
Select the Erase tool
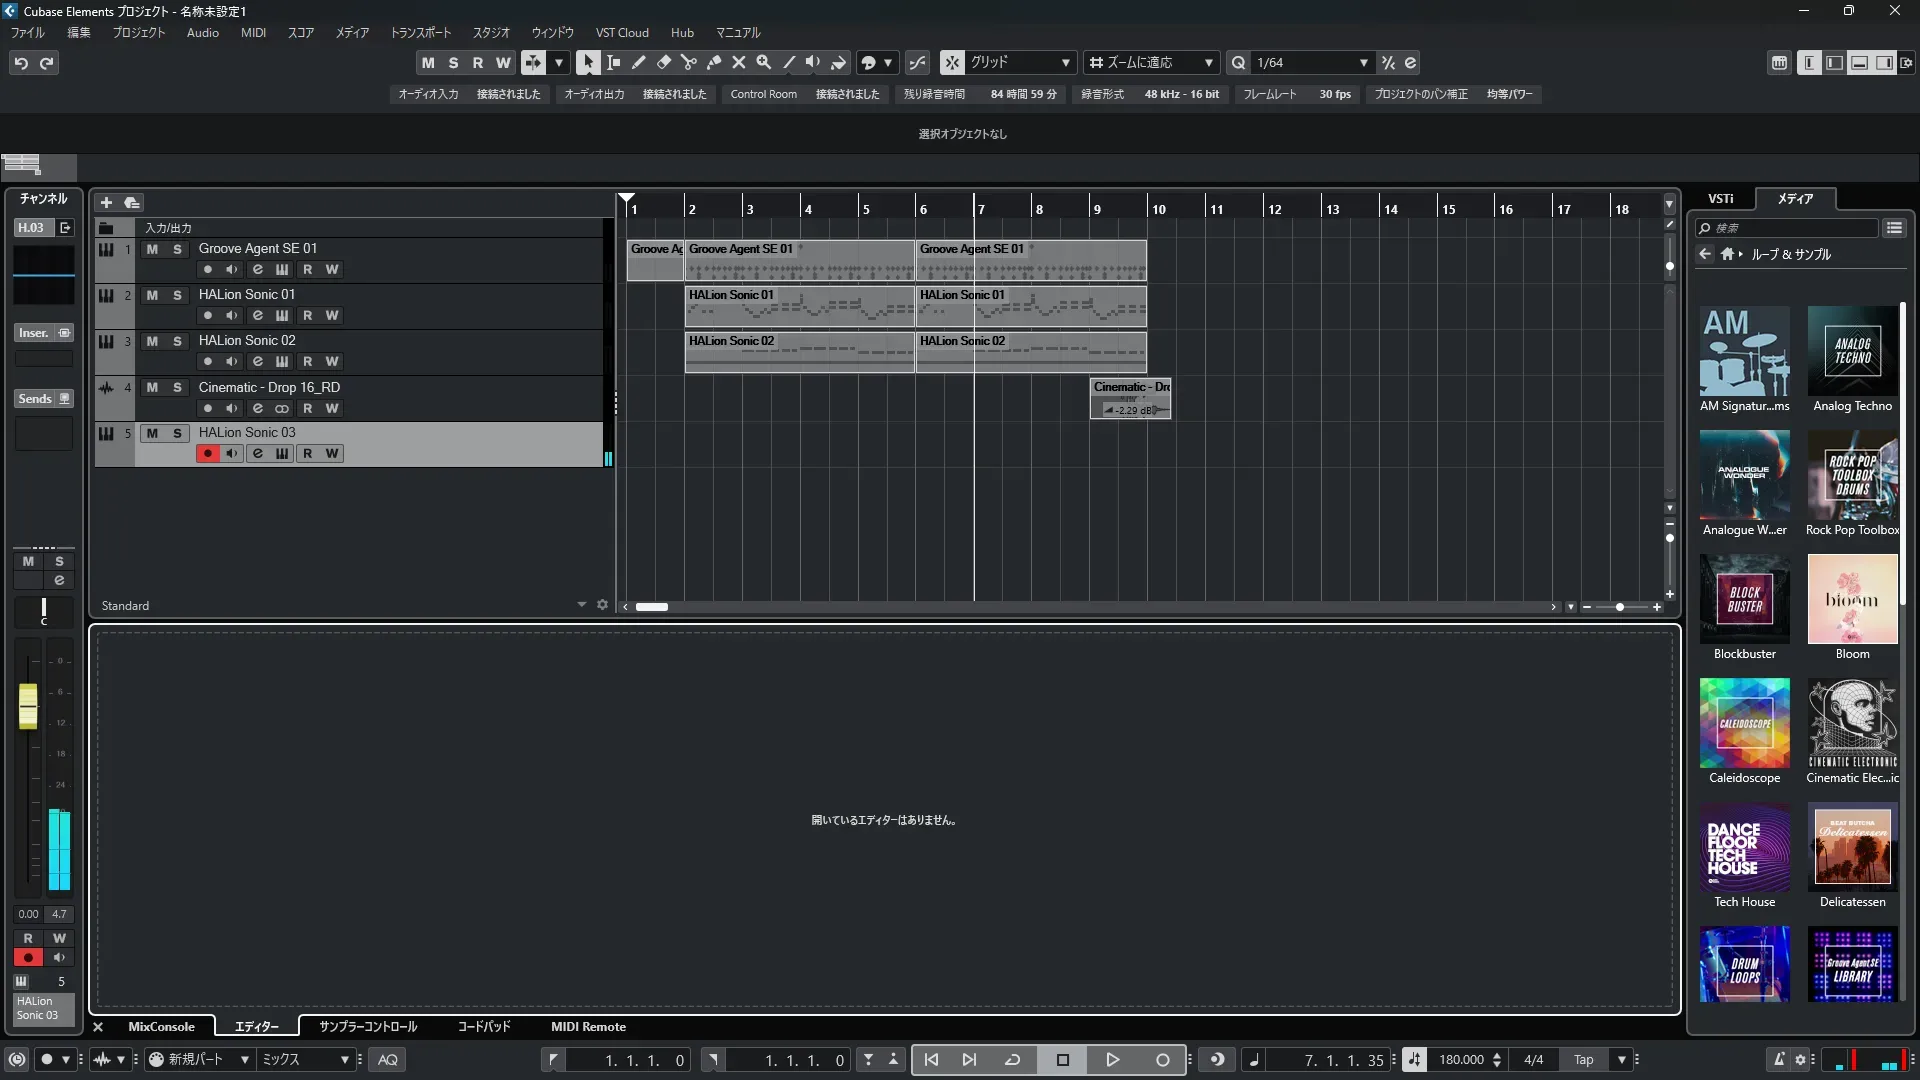click(664, 62)
